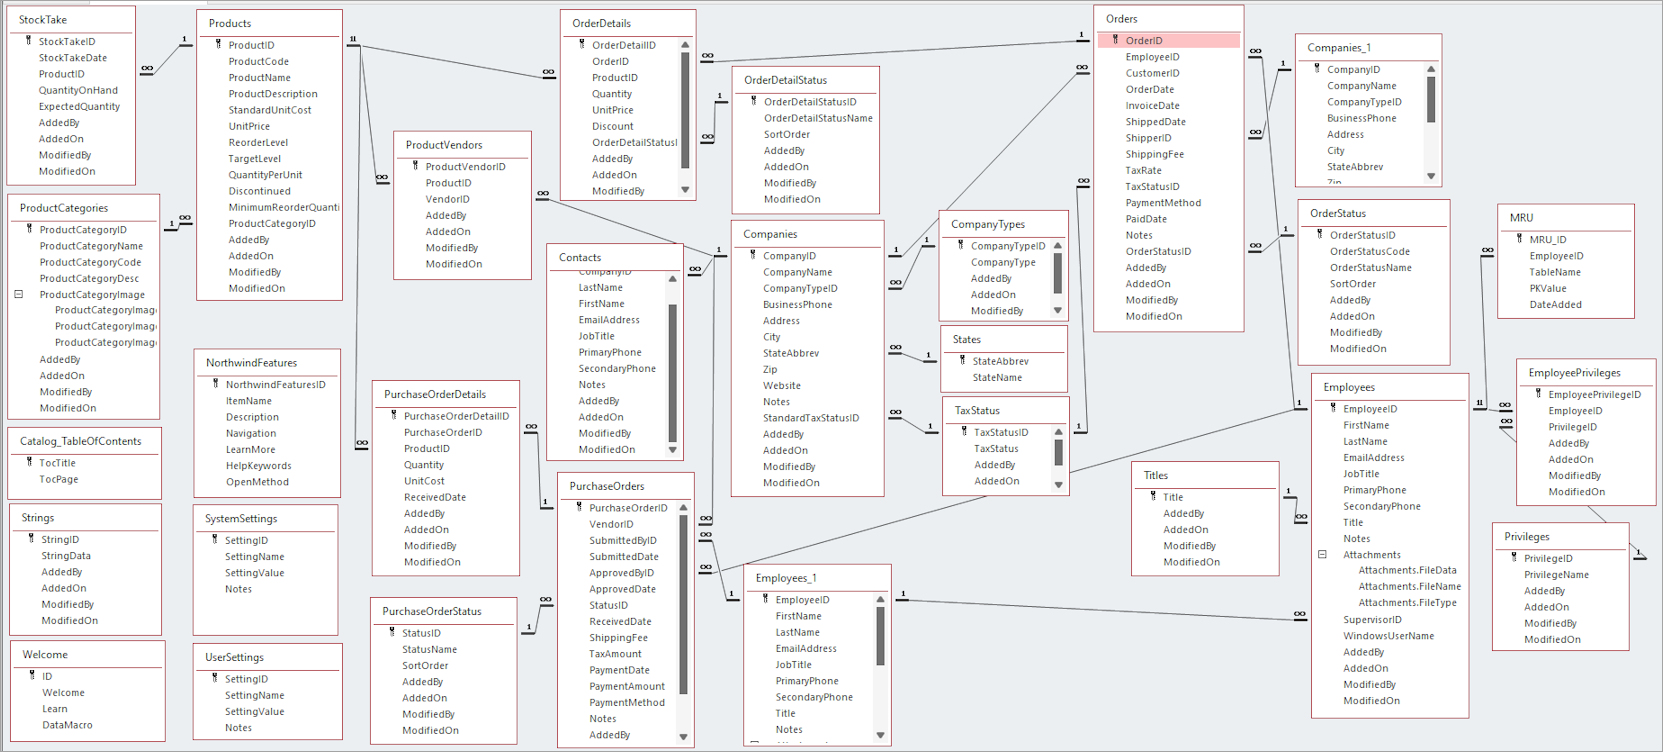Click the key icon beside EmployeePrivilegeID
The image size is (1663, 752).
[1538, 394]
